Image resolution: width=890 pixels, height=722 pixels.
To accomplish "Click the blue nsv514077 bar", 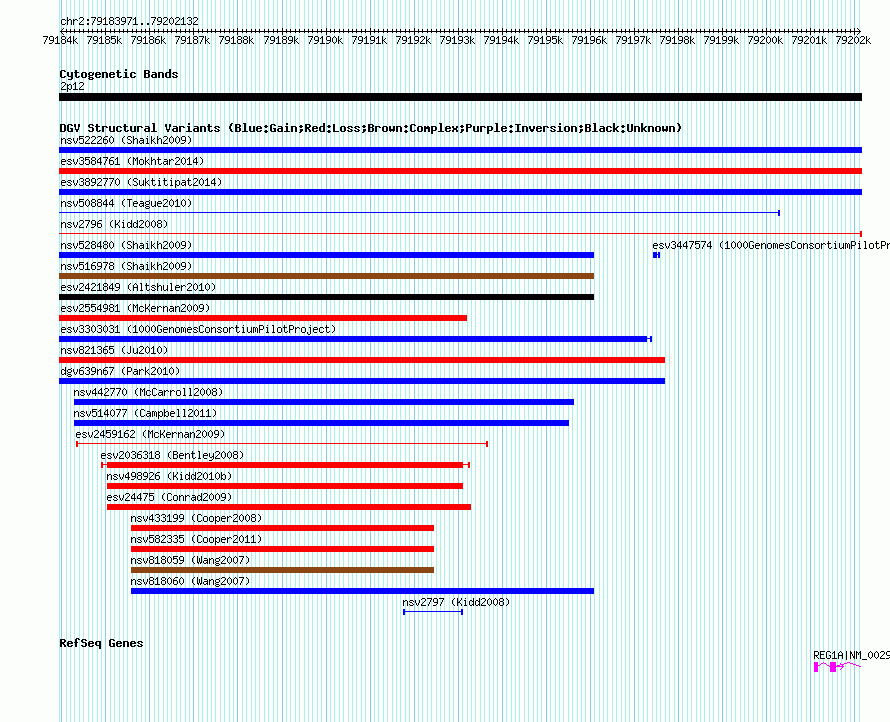I will click(321, 423).
